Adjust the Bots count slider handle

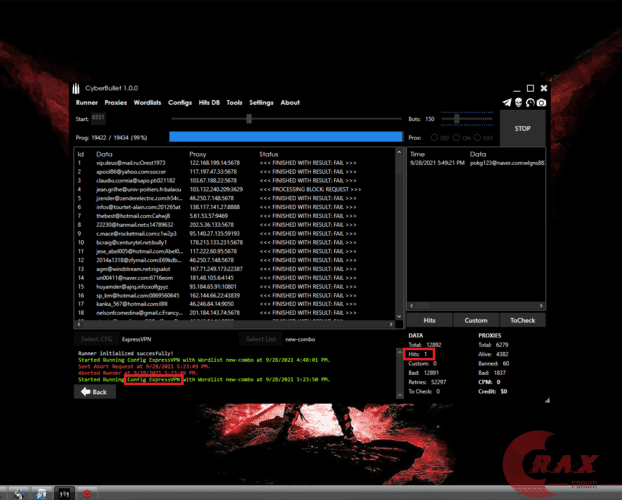pos(457,119)
